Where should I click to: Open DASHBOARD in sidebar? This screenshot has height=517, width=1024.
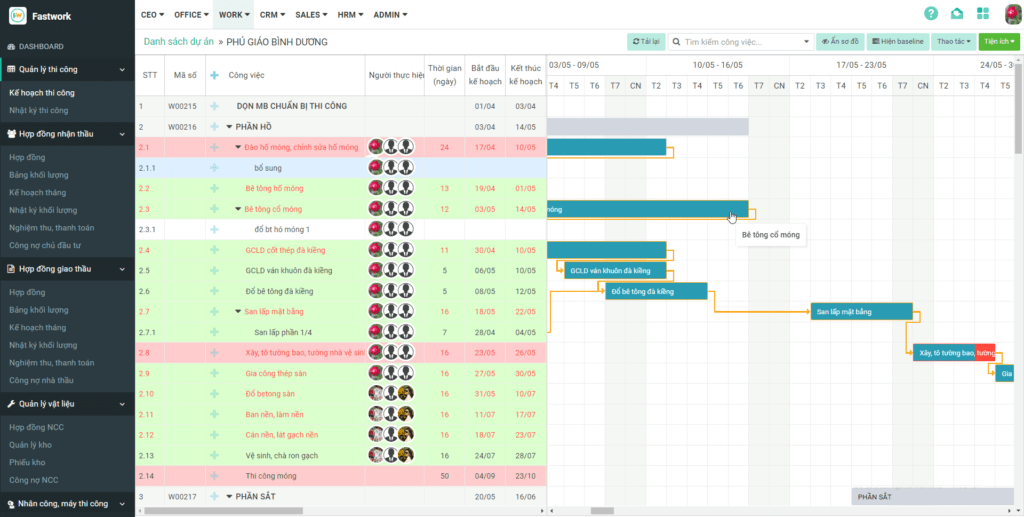coord(36,46)
